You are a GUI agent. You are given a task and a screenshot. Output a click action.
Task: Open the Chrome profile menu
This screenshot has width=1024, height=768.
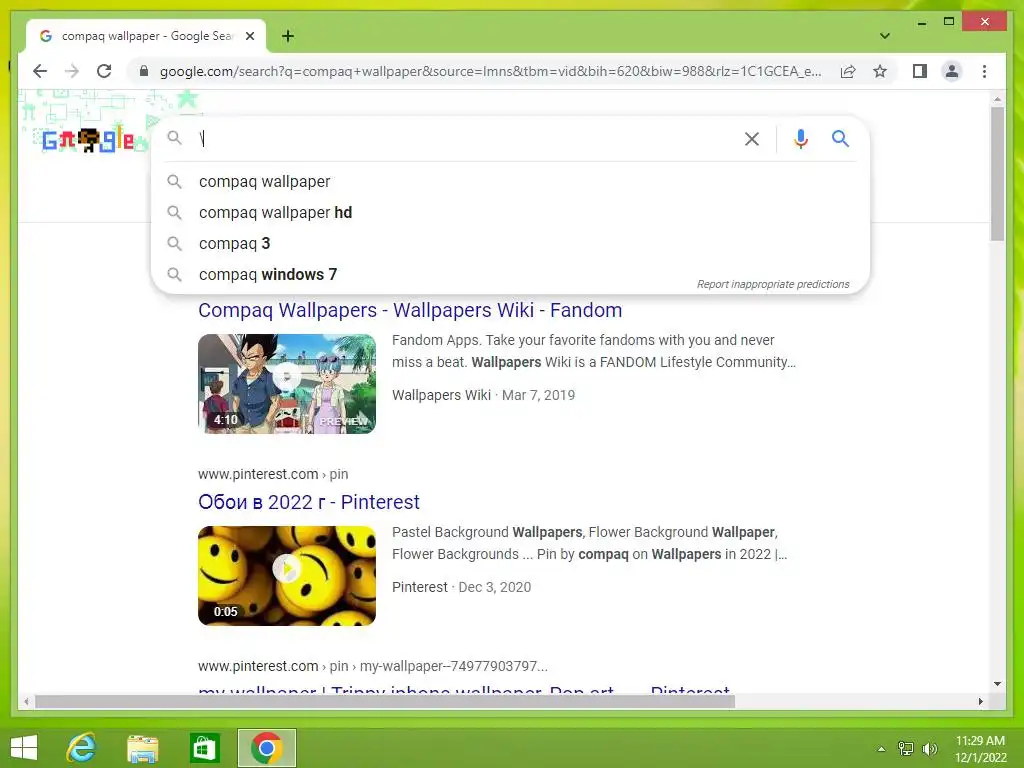[x=952, y=71]
